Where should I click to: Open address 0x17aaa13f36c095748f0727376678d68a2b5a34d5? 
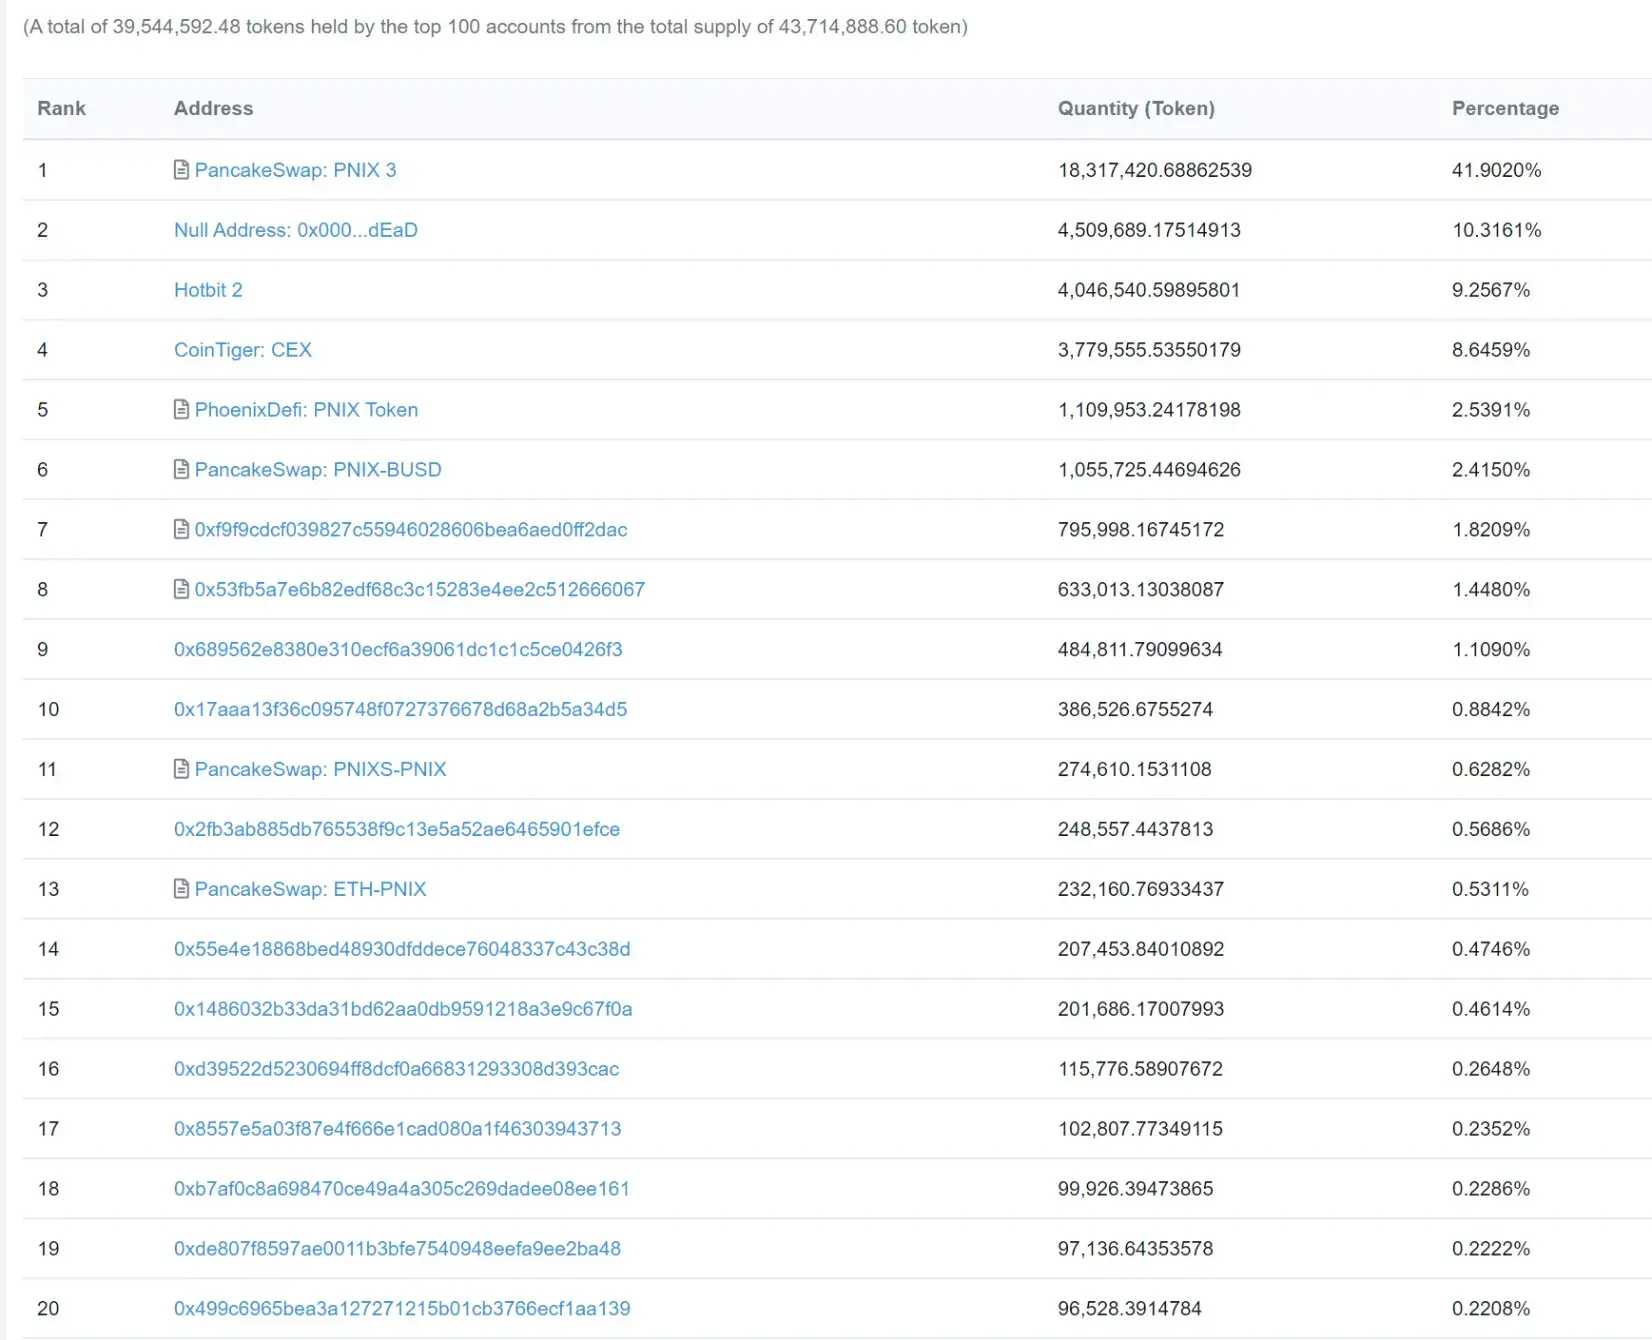tap(401, 710)
